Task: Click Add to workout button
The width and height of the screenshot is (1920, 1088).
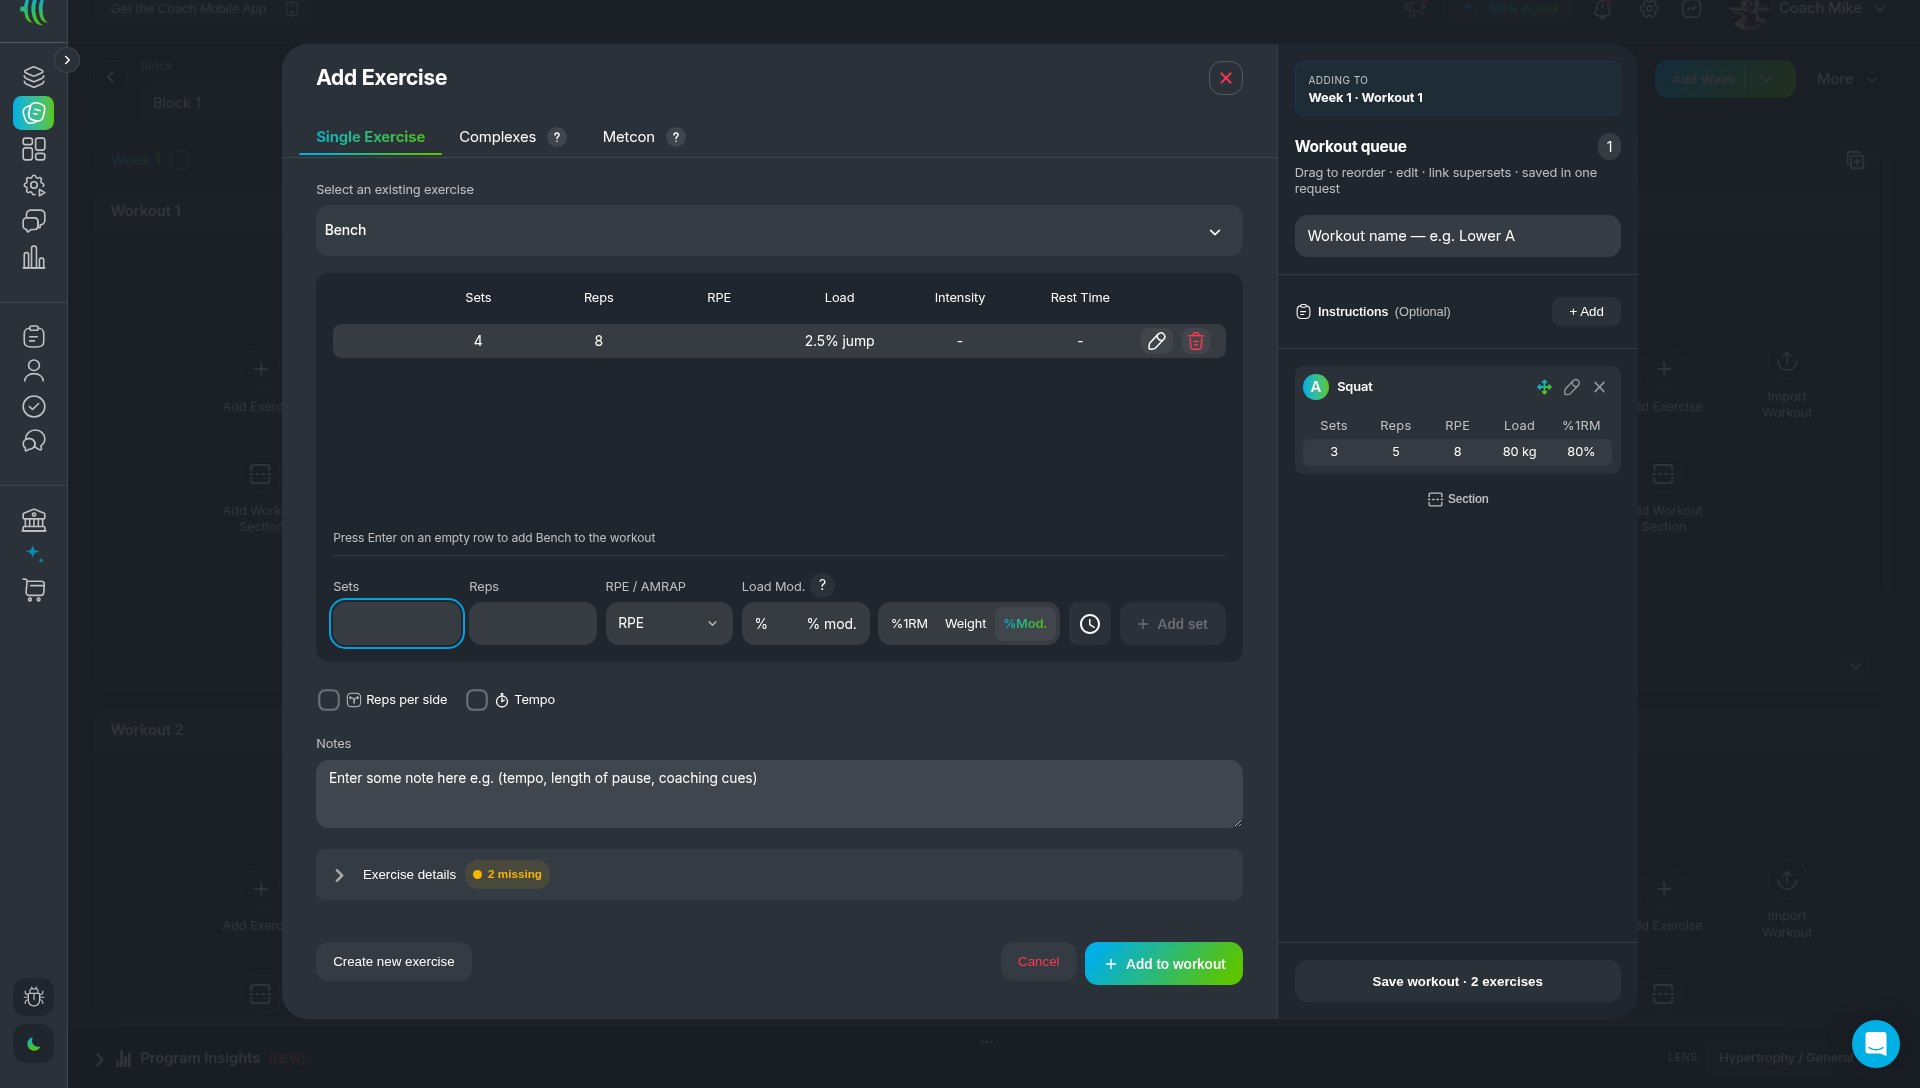Action: 1163,964
